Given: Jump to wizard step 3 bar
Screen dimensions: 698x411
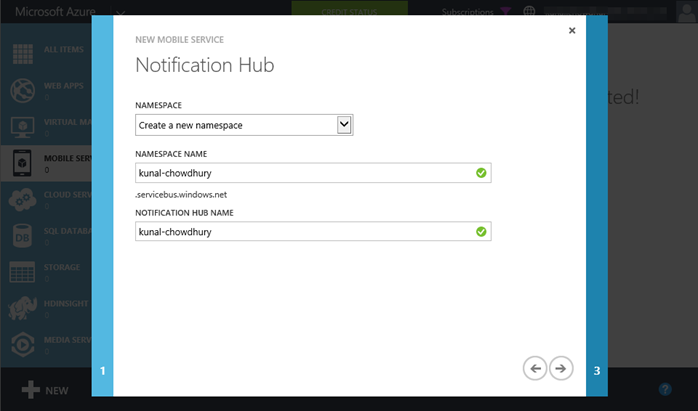Looking at the screenshot, I should pyautogui.click(x=597, y=206).
